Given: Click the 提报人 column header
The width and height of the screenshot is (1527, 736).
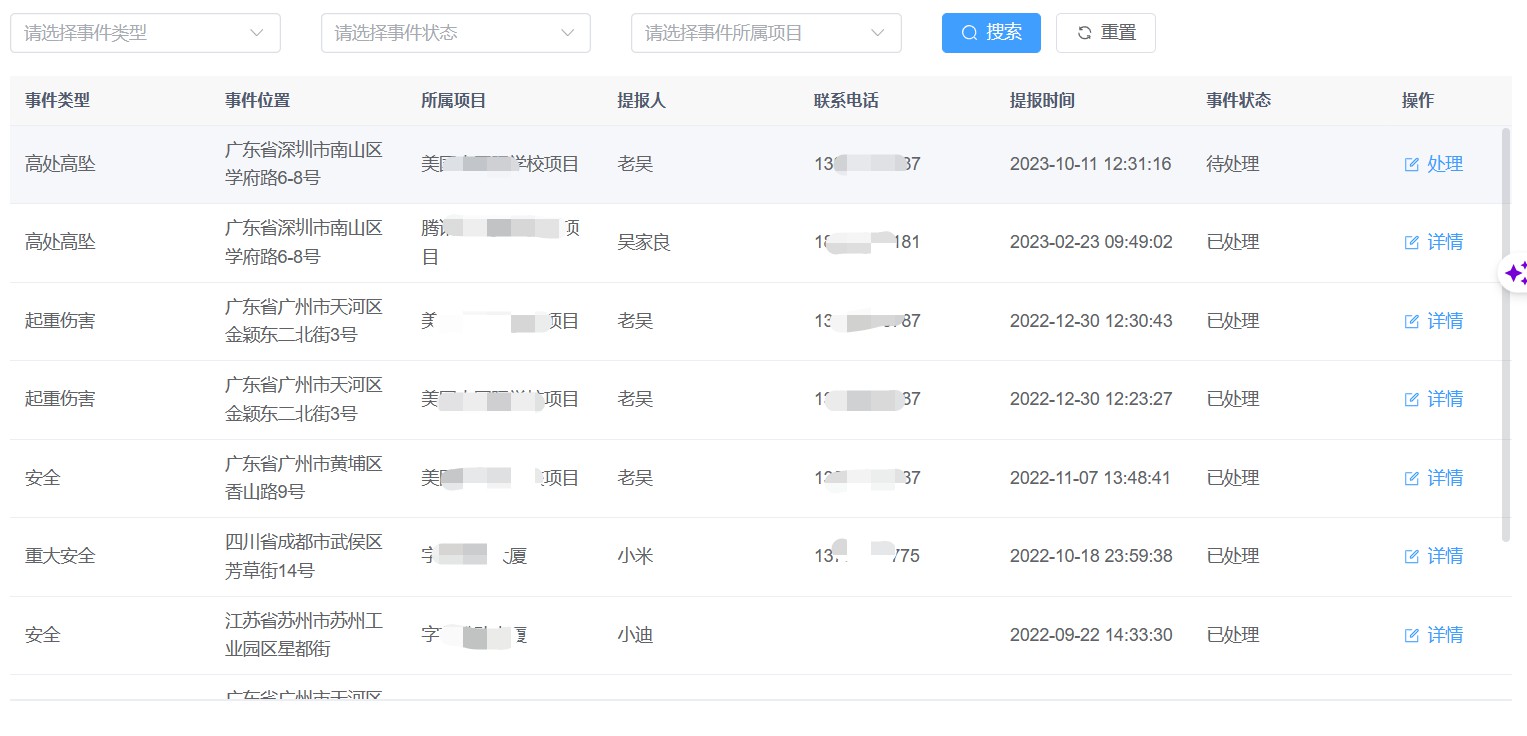Looking at the screenshot, I should (x=641, y=101).
